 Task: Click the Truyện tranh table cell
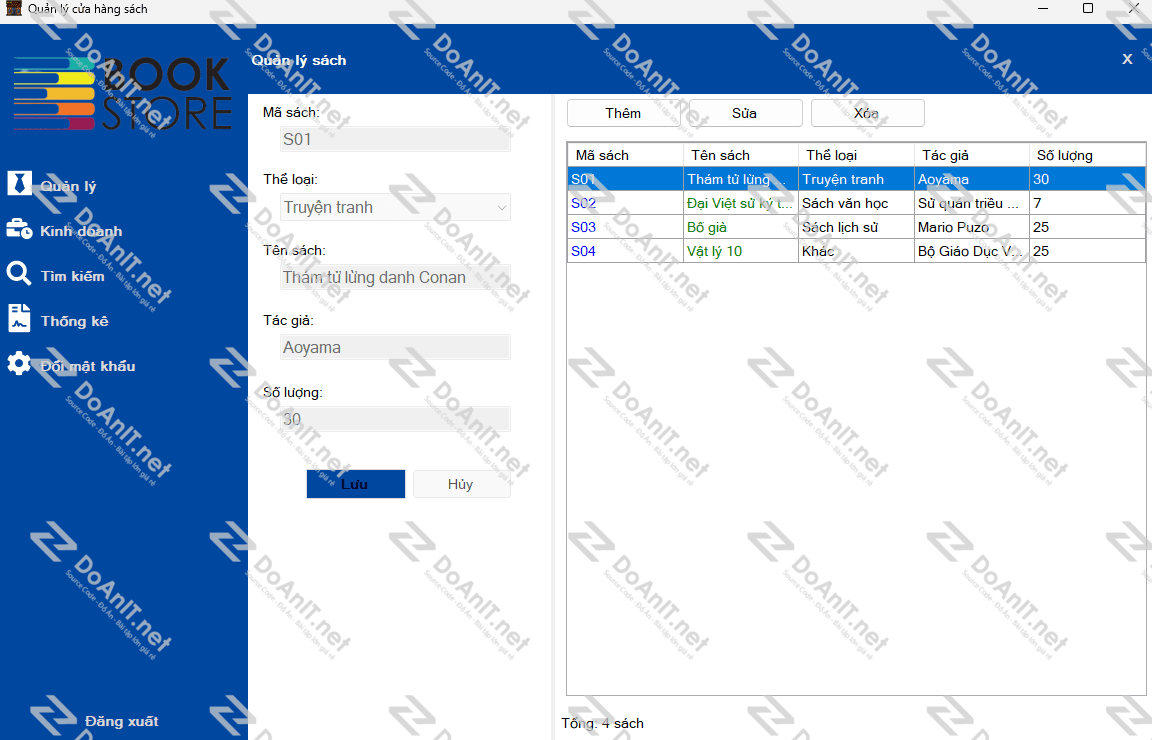(856, 179)
